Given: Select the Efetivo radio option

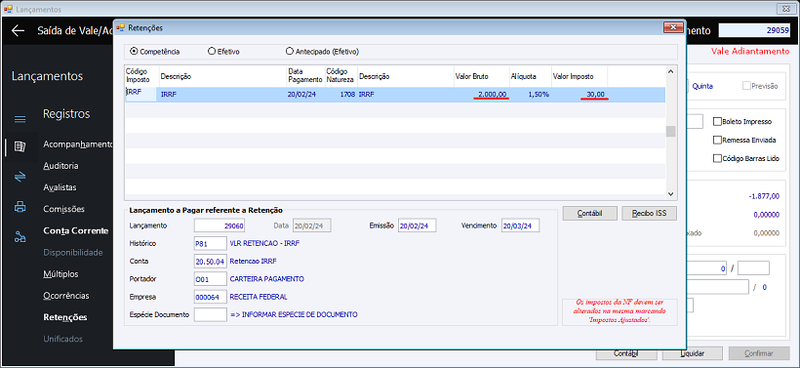Looking at the screenshot, I should (212, 52).
